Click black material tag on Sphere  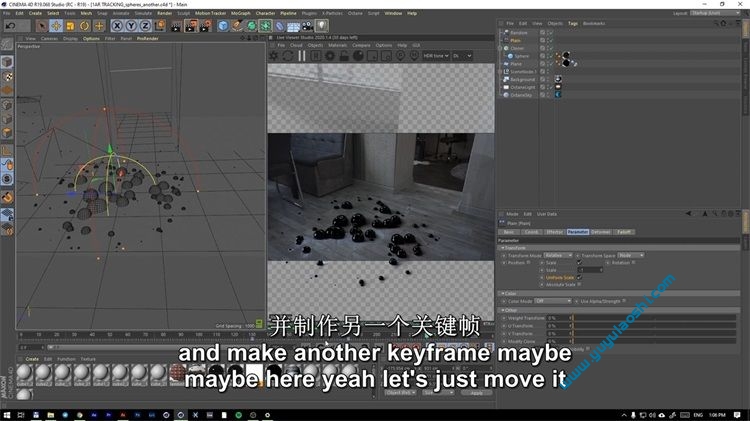coord(566,55)
